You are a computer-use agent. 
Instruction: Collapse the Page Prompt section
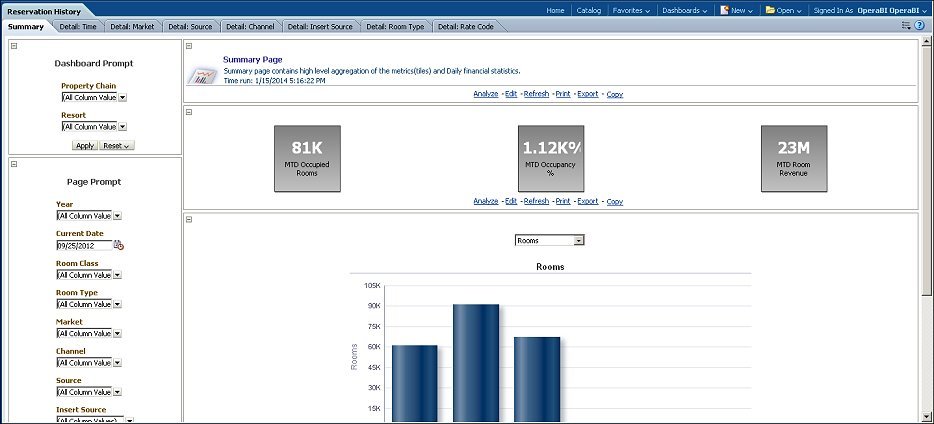tap(14, 164)
